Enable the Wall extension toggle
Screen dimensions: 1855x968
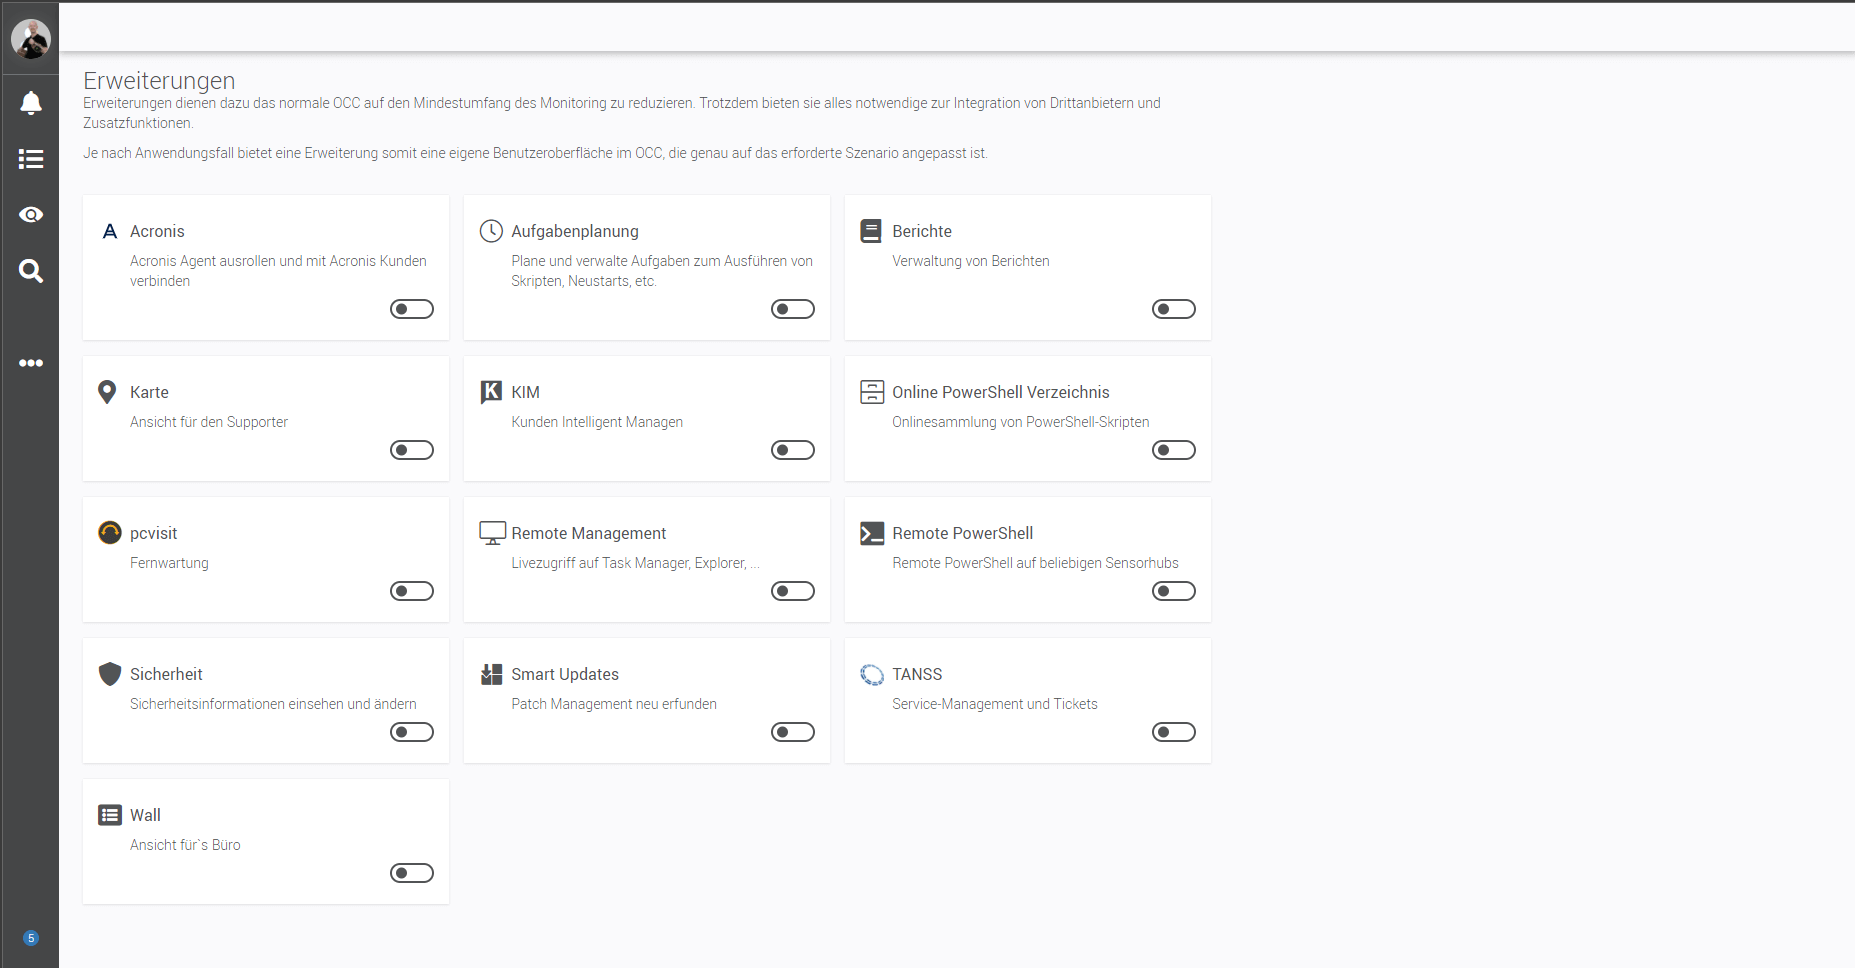412,873
